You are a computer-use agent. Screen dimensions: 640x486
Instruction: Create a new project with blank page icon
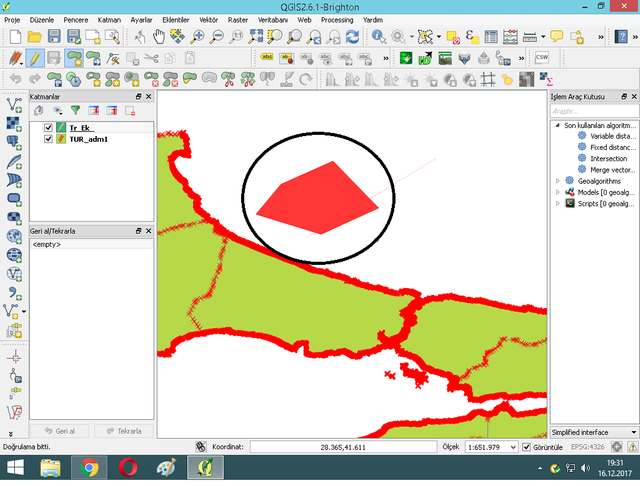click(x=15, y=37)
